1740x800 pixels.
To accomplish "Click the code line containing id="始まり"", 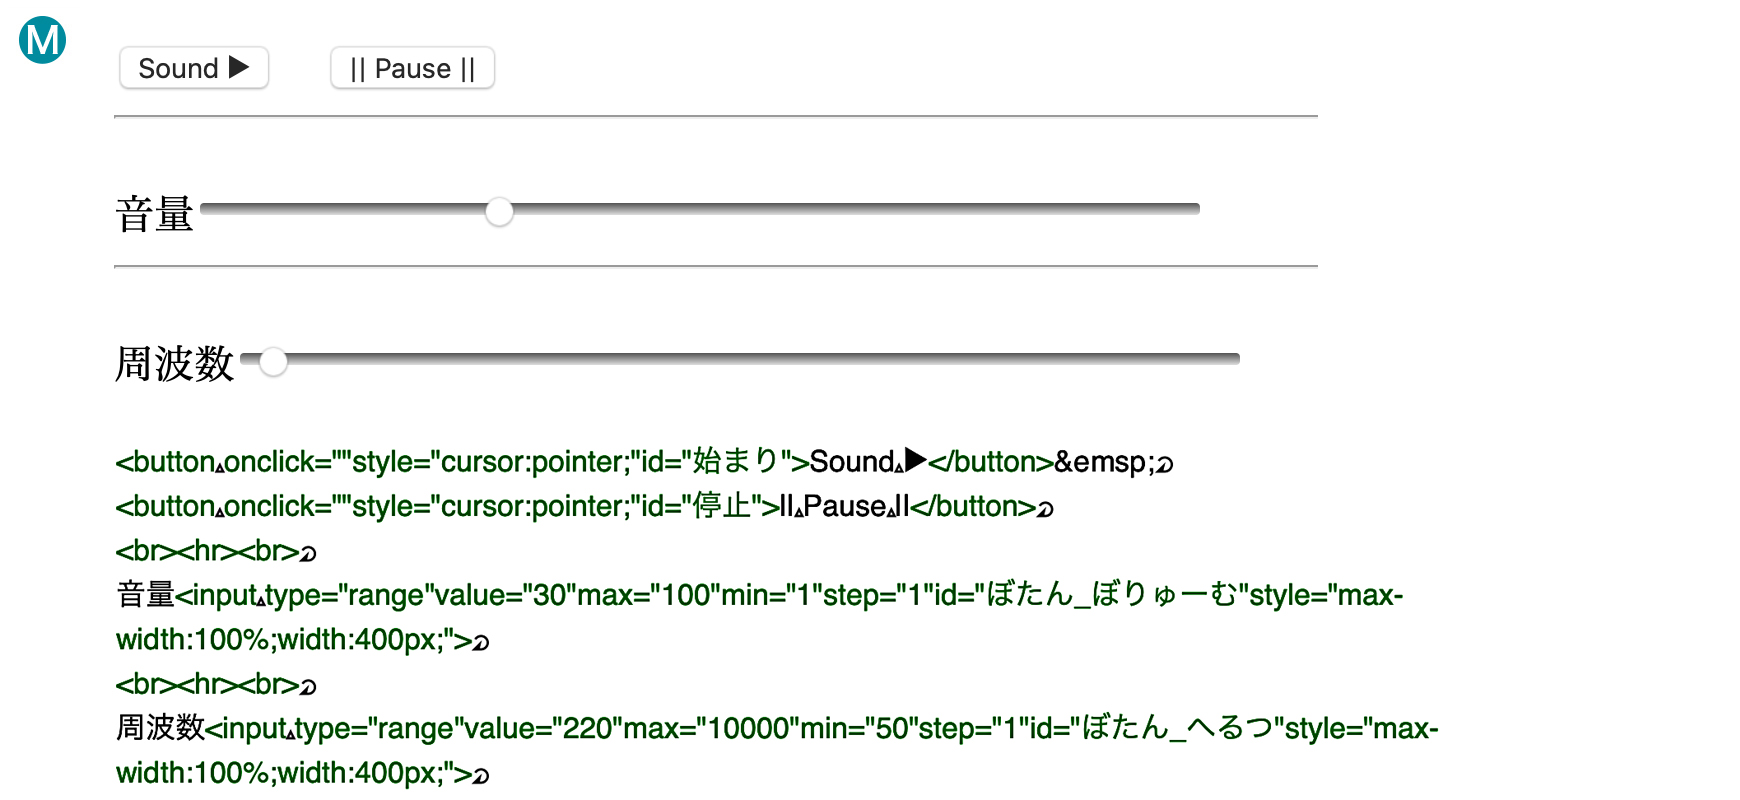I will (x=644, y=461).
